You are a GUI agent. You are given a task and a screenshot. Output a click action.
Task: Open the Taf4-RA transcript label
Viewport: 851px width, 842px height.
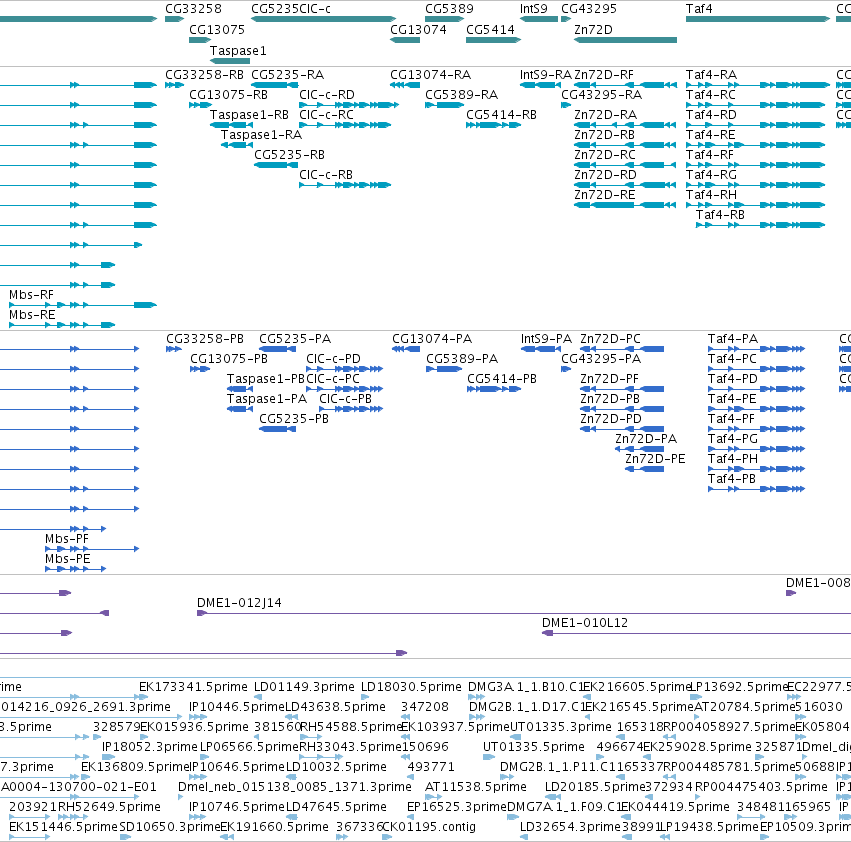(711, 74)
